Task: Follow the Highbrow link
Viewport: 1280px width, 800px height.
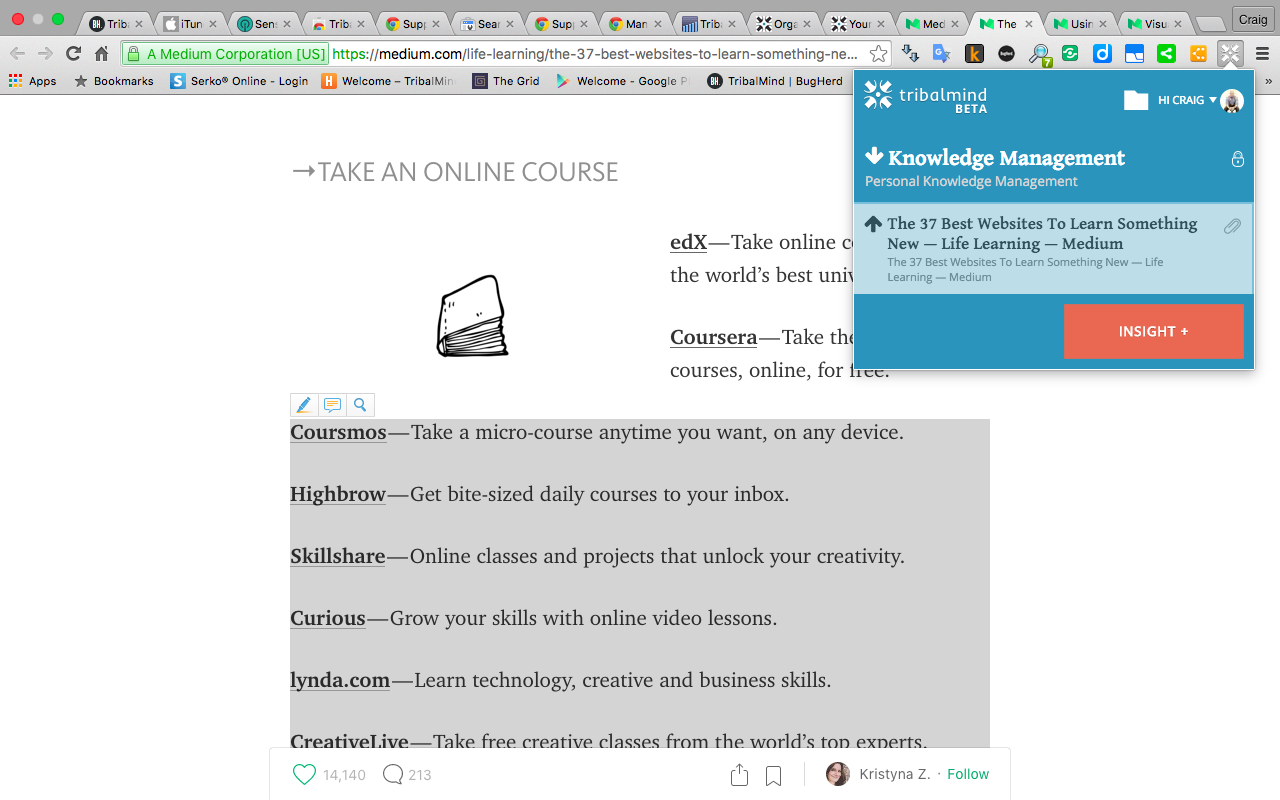Action: tap(338, 494)
